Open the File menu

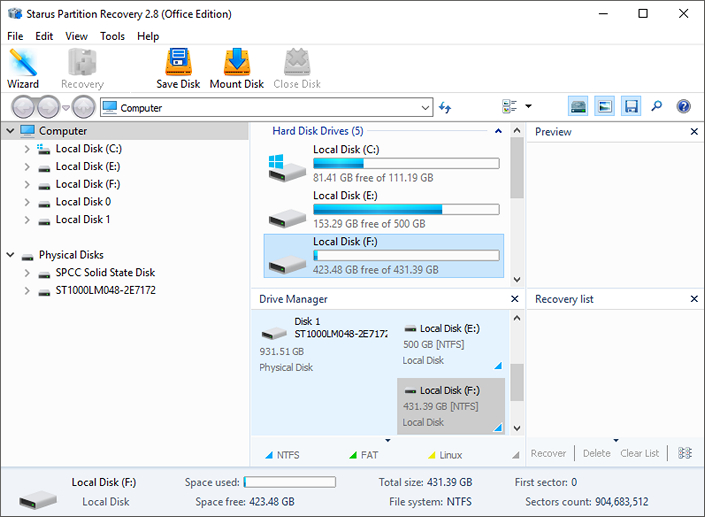click(x=15, y=36)
